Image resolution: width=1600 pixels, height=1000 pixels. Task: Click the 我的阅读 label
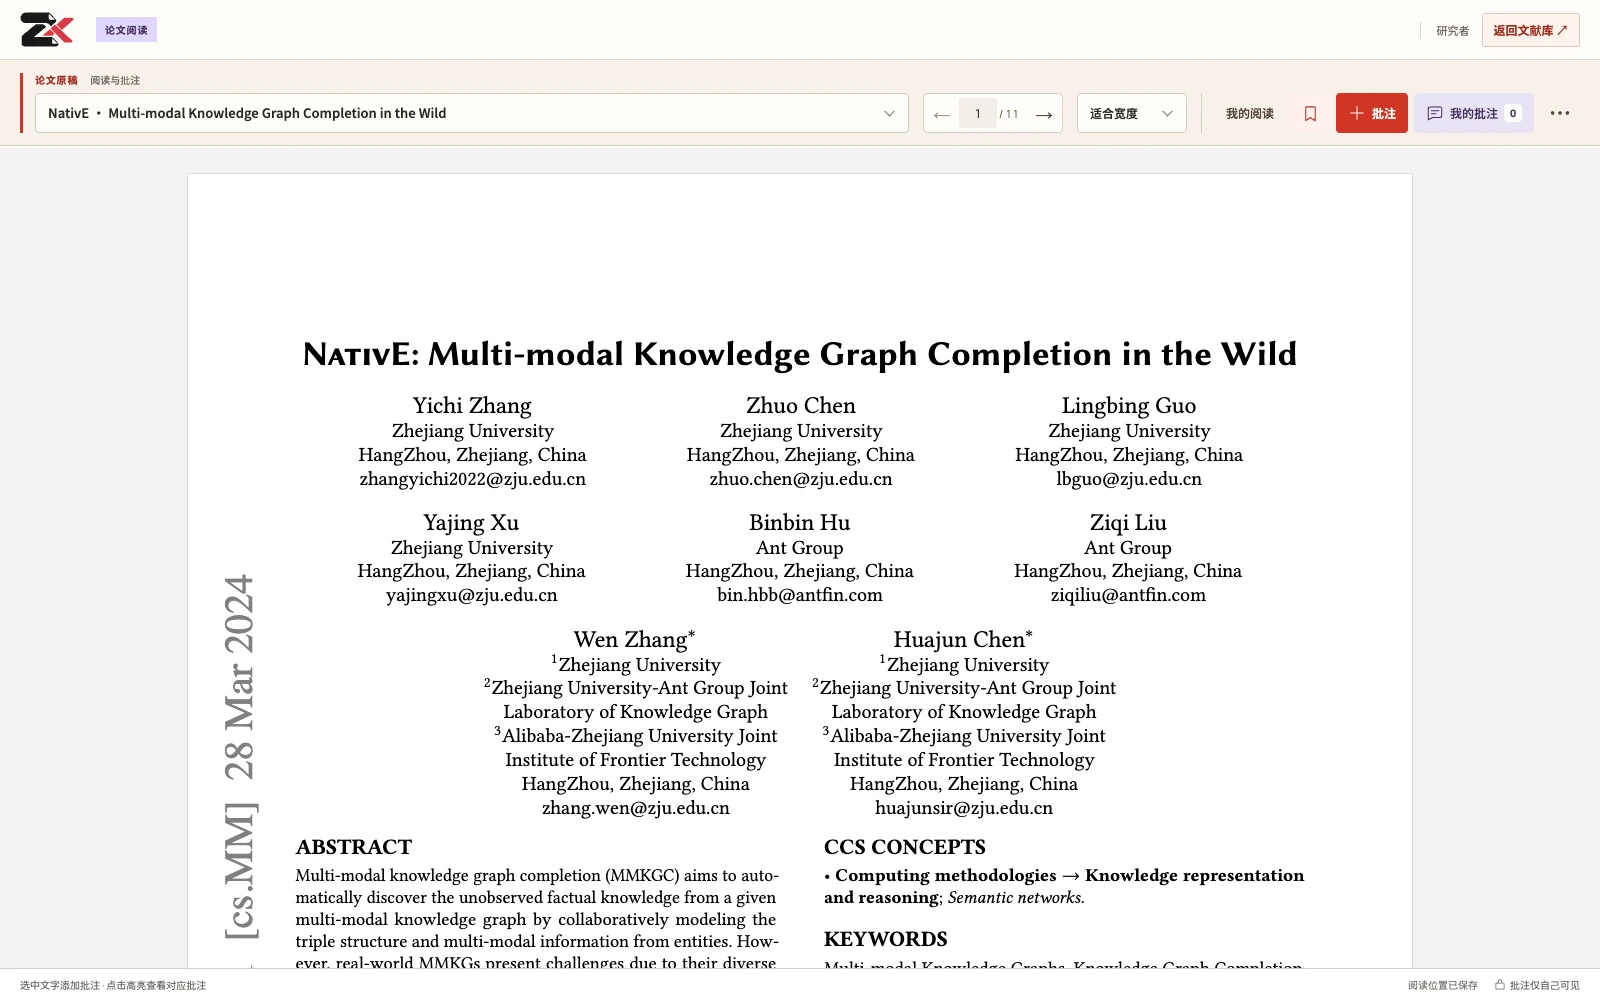pos(1250,113)
